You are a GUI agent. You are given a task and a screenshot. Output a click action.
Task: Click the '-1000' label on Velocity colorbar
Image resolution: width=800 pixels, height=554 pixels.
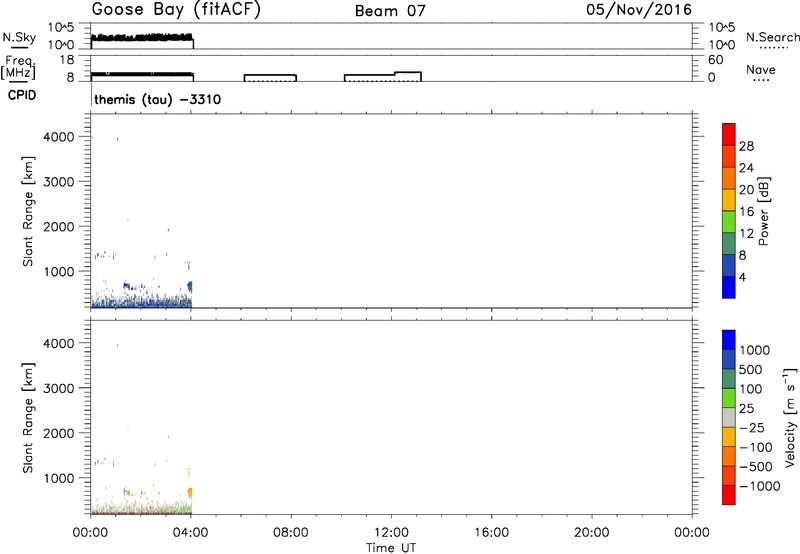click(759, 486)
